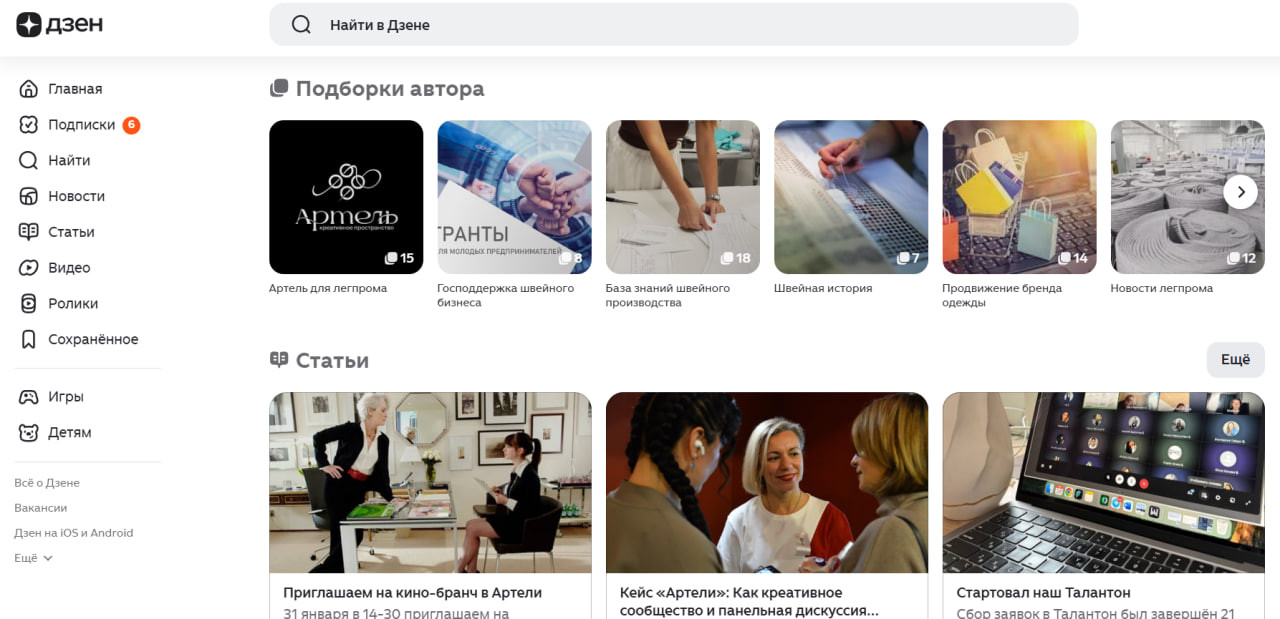
Task: Open Главная via the home icon
Action: (29, 89)
